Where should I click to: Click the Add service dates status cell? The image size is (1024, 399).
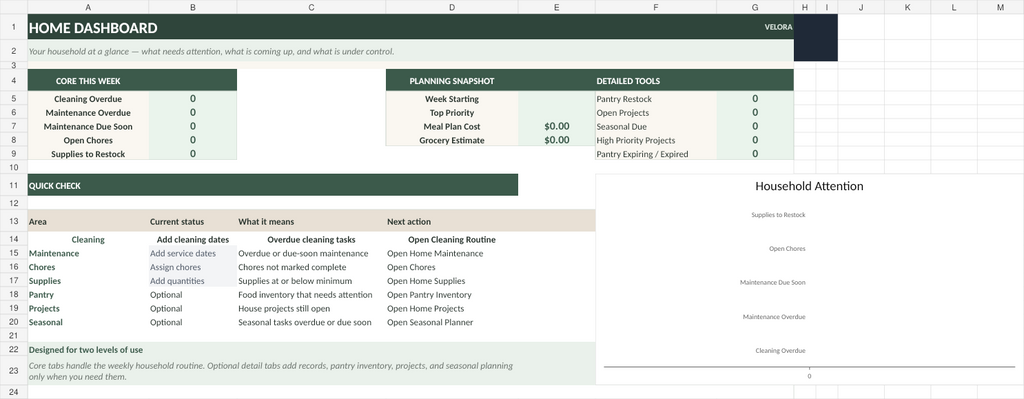tap(193, 253)
